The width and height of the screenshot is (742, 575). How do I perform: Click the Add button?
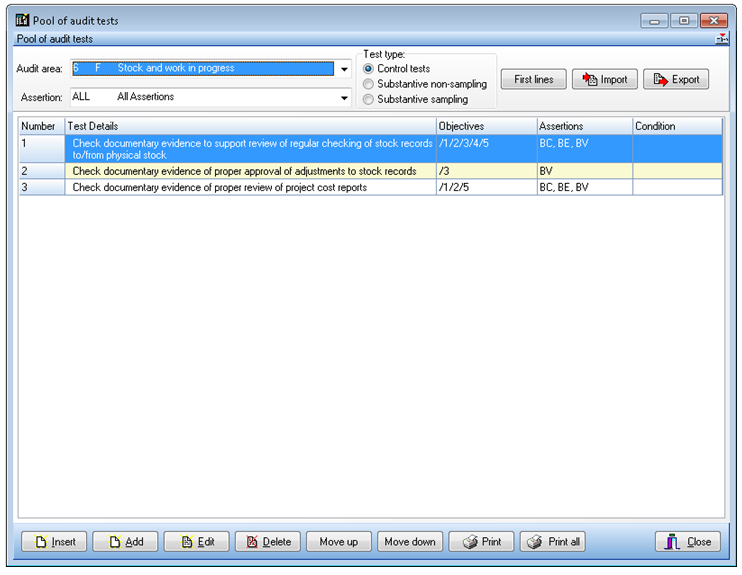tap(125, 541)
